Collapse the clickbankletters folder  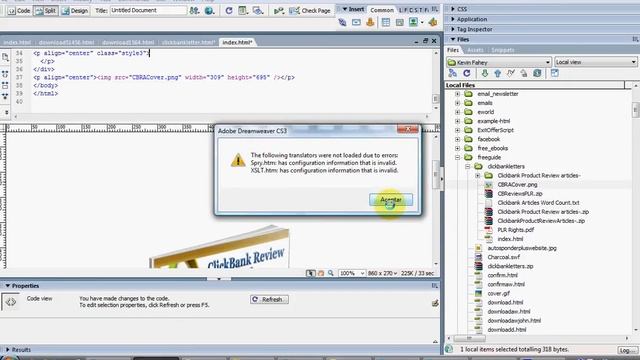point(468,167)
